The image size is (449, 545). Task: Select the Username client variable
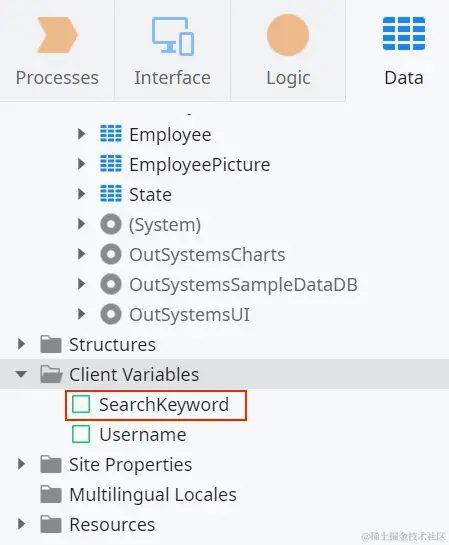pyautogui.click(x=143, y=435)
